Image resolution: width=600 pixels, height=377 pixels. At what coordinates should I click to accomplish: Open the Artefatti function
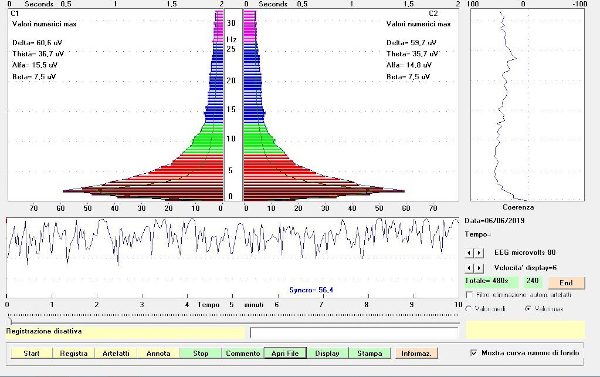pyautogui.click(x=116, y=353)
